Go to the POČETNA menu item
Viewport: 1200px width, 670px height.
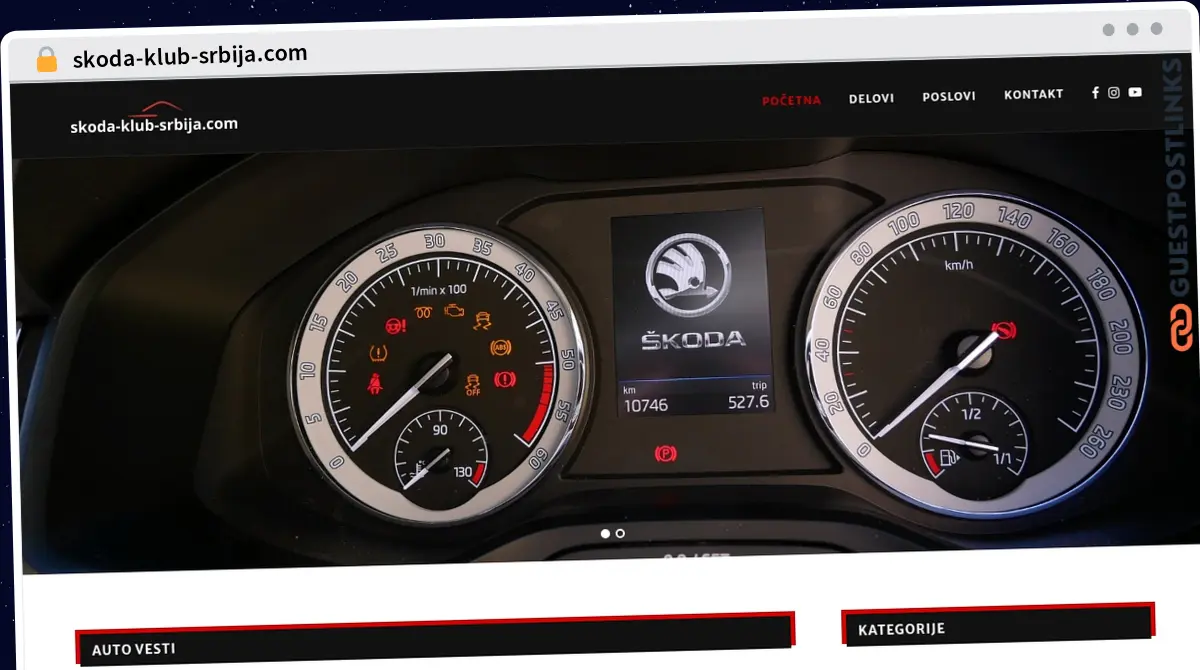click(x=791, y=100)
